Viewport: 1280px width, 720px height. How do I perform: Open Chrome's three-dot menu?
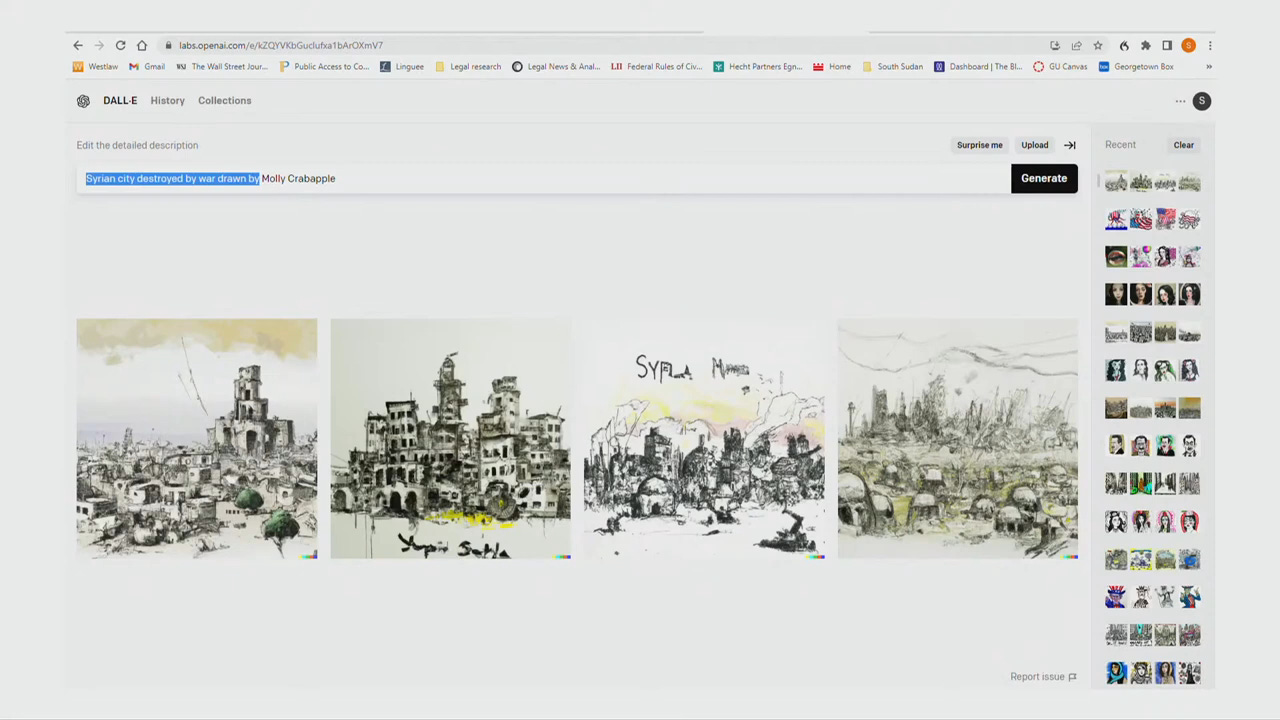point(1210,45)
